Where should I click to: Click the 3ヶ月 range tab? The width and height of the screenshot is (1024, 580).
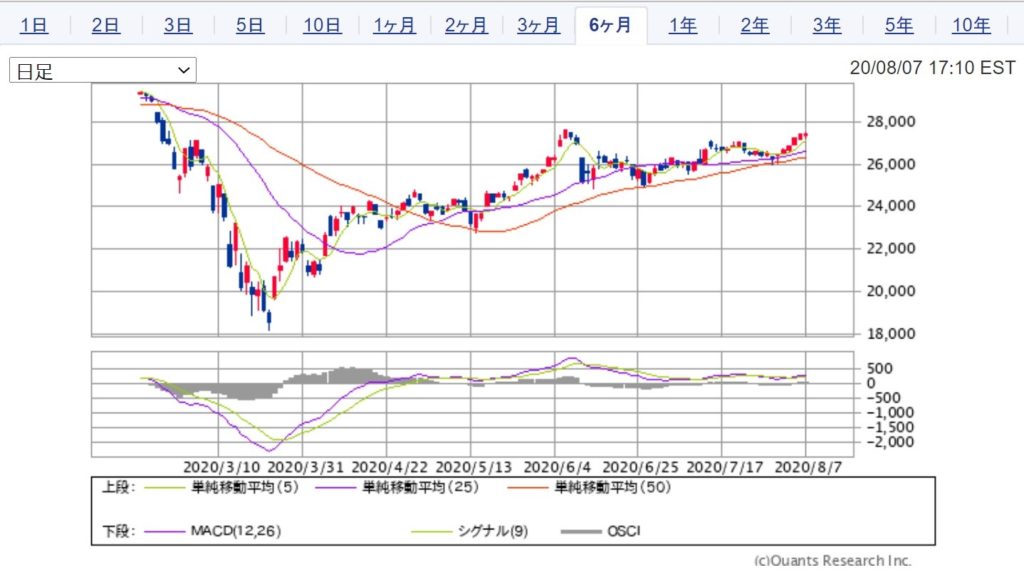pyautogui.click(x=538, y=26)
